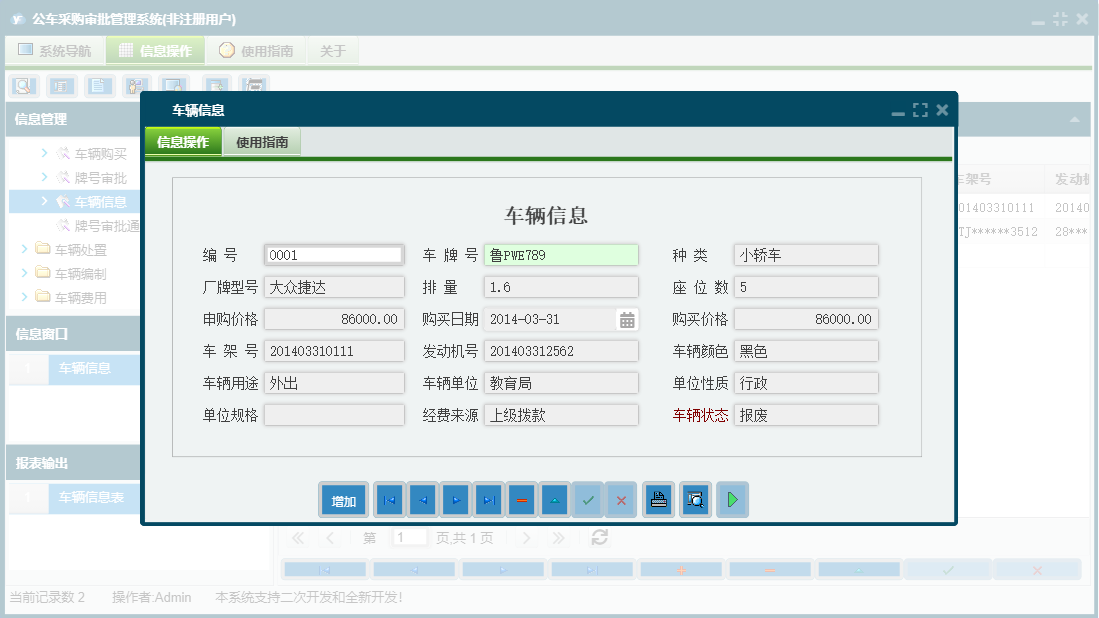Jump to the last record
The height and width of the screenshot is (618, 1099).
[488, 499]
